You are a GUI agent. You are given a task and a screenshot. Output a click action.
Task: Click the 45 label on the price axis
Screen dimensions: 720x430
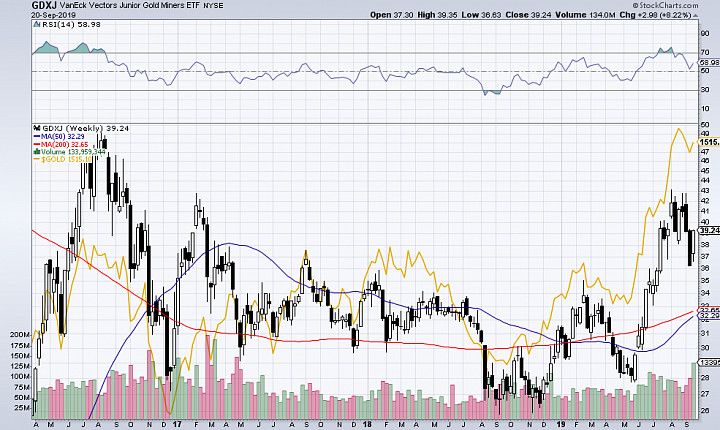(704, 170)
